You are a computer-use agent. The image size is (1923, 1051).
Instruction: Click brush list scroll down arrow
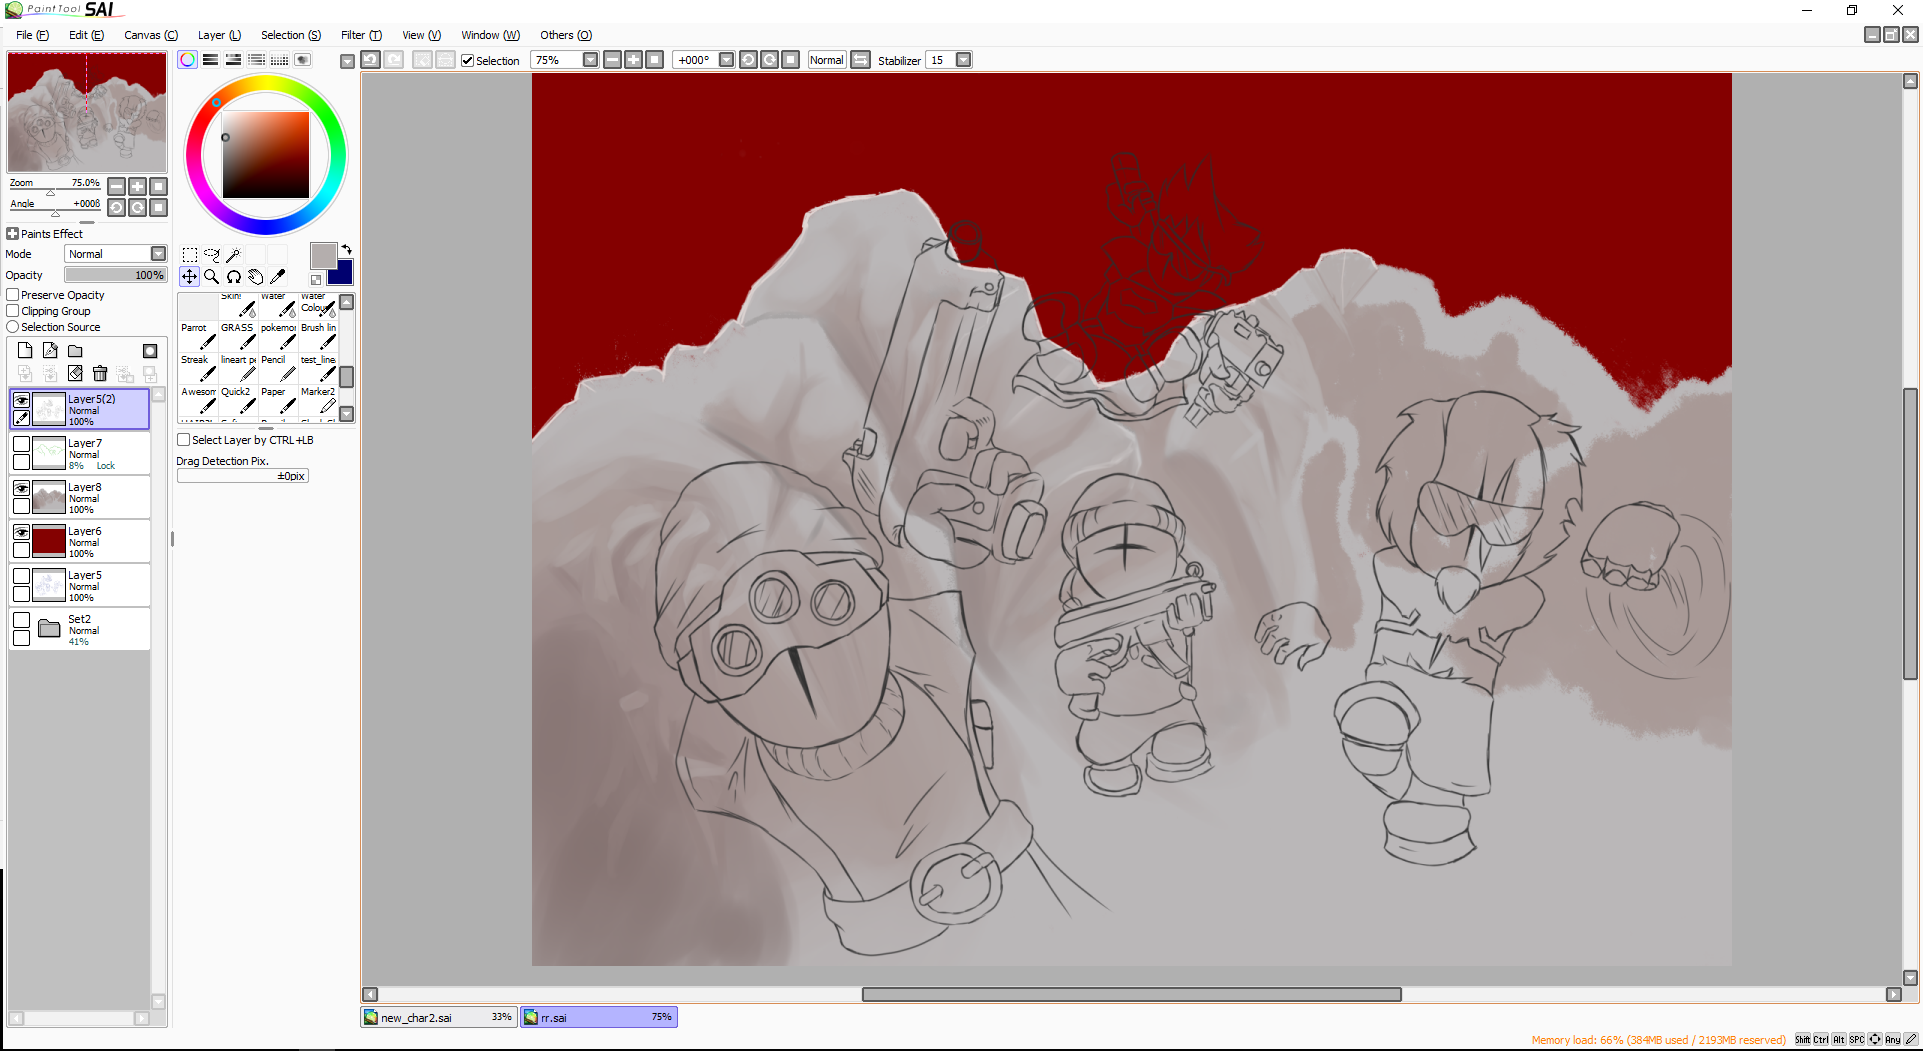(x=347, y=413)
